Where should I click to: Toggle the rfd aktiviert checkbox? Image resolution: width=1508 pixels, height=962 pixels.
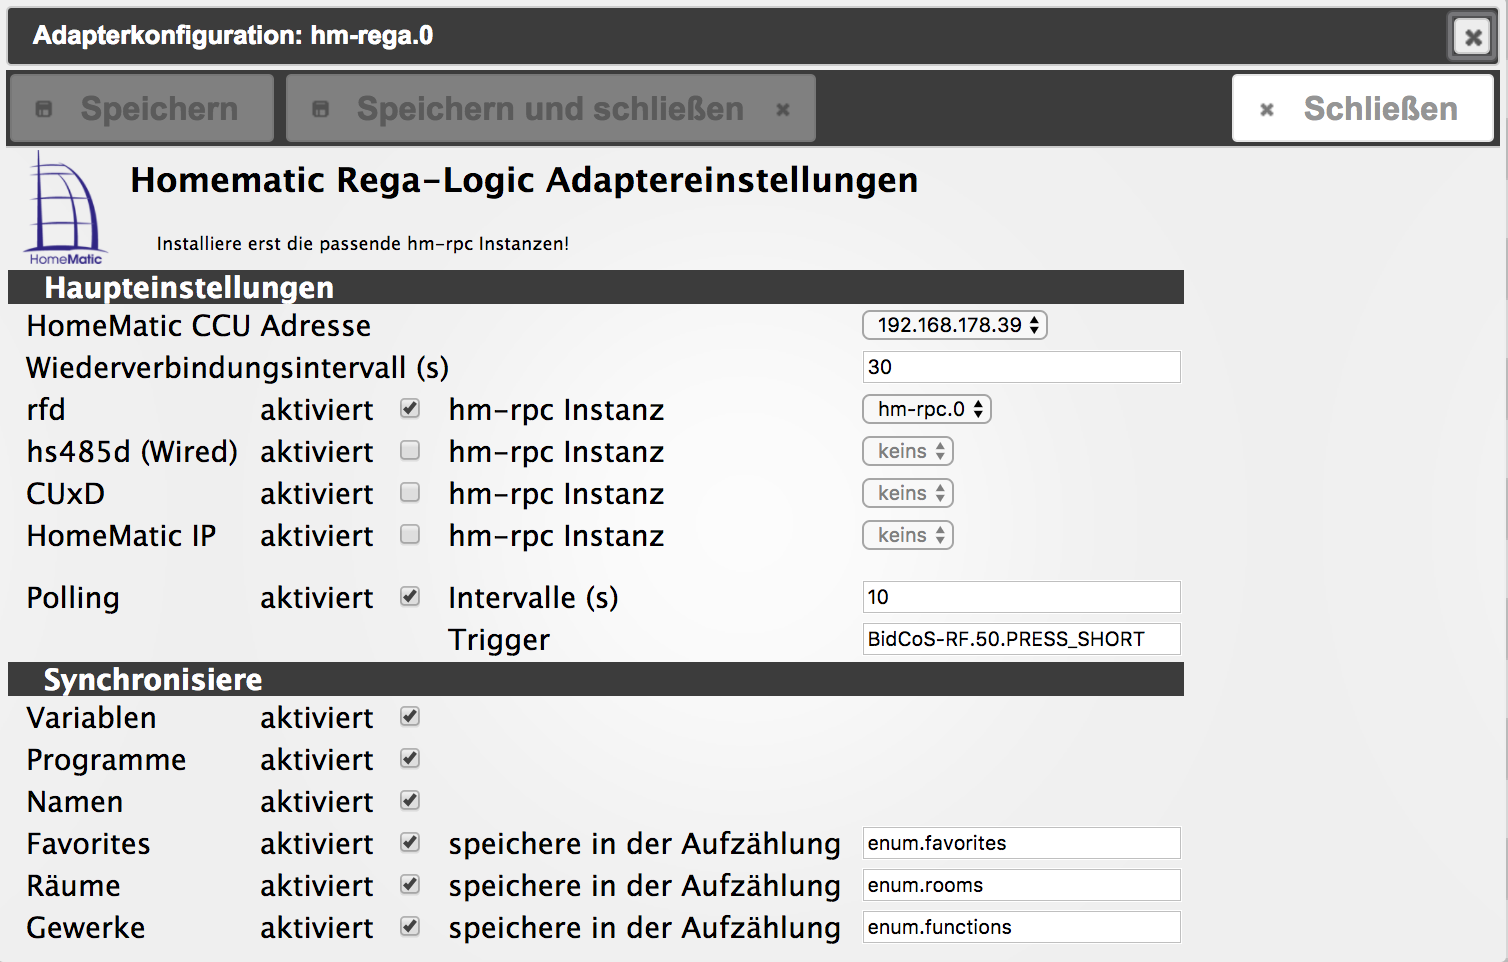(410, 408)
